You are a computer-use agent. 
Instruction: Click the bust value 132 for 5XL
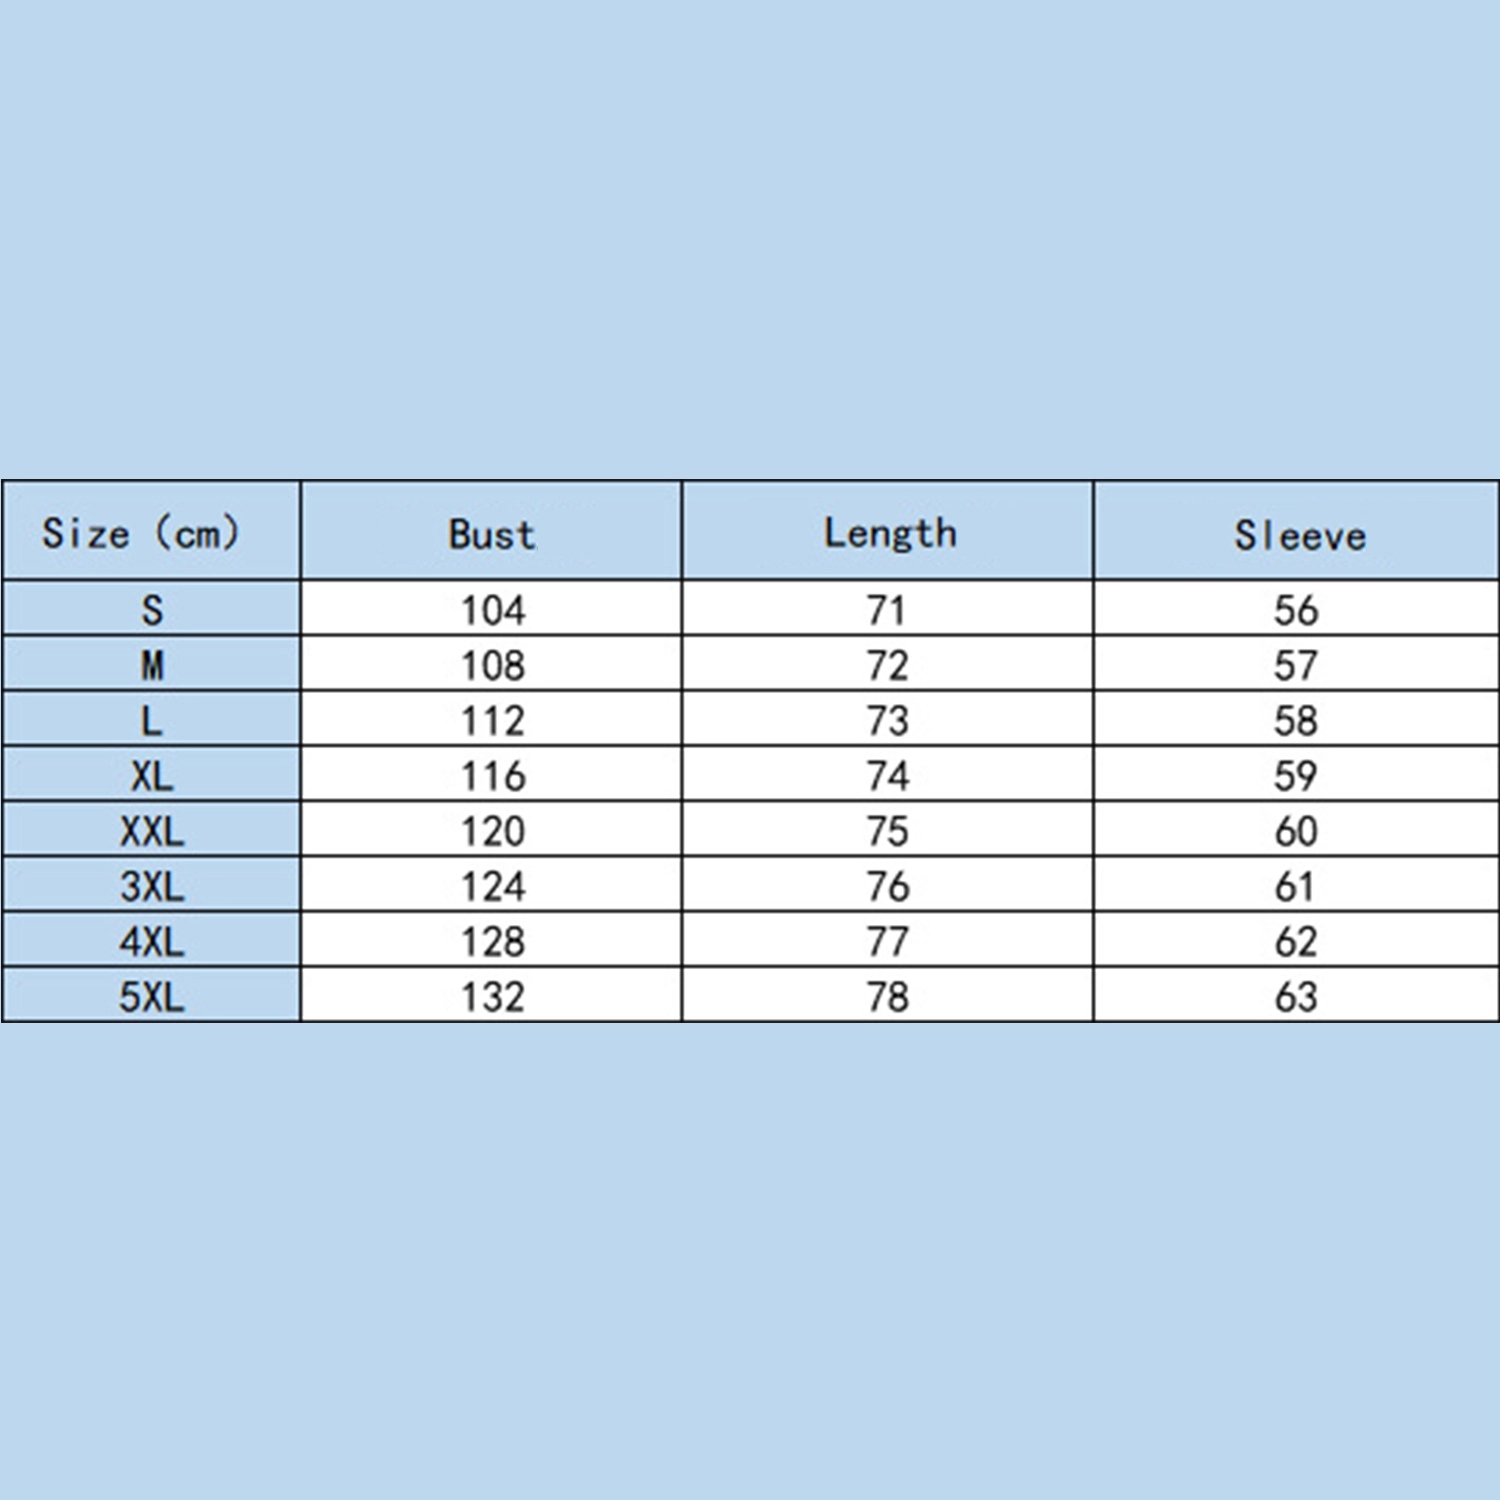point(492,997)
